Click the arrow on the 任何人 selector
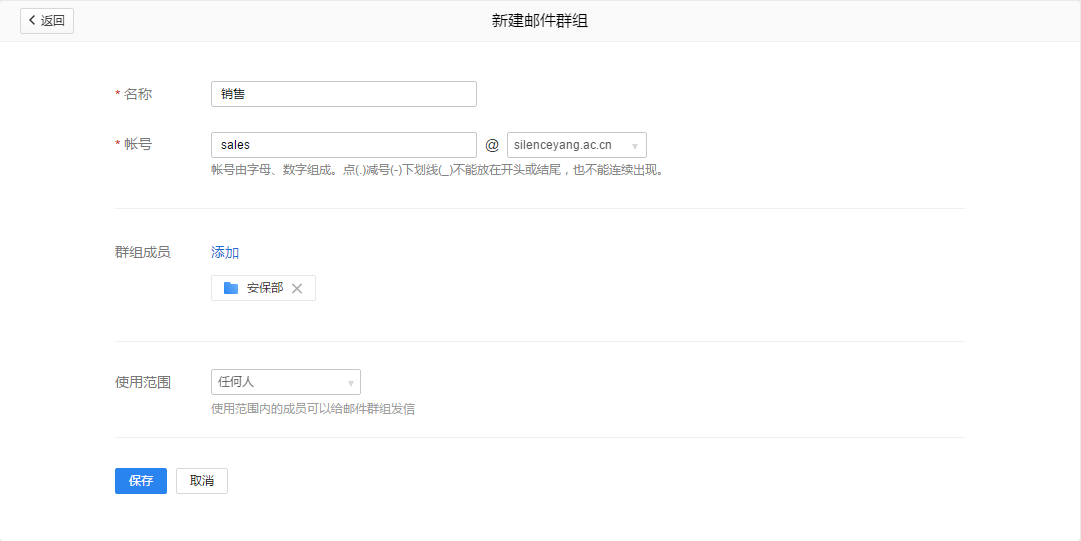 (350, 383)
